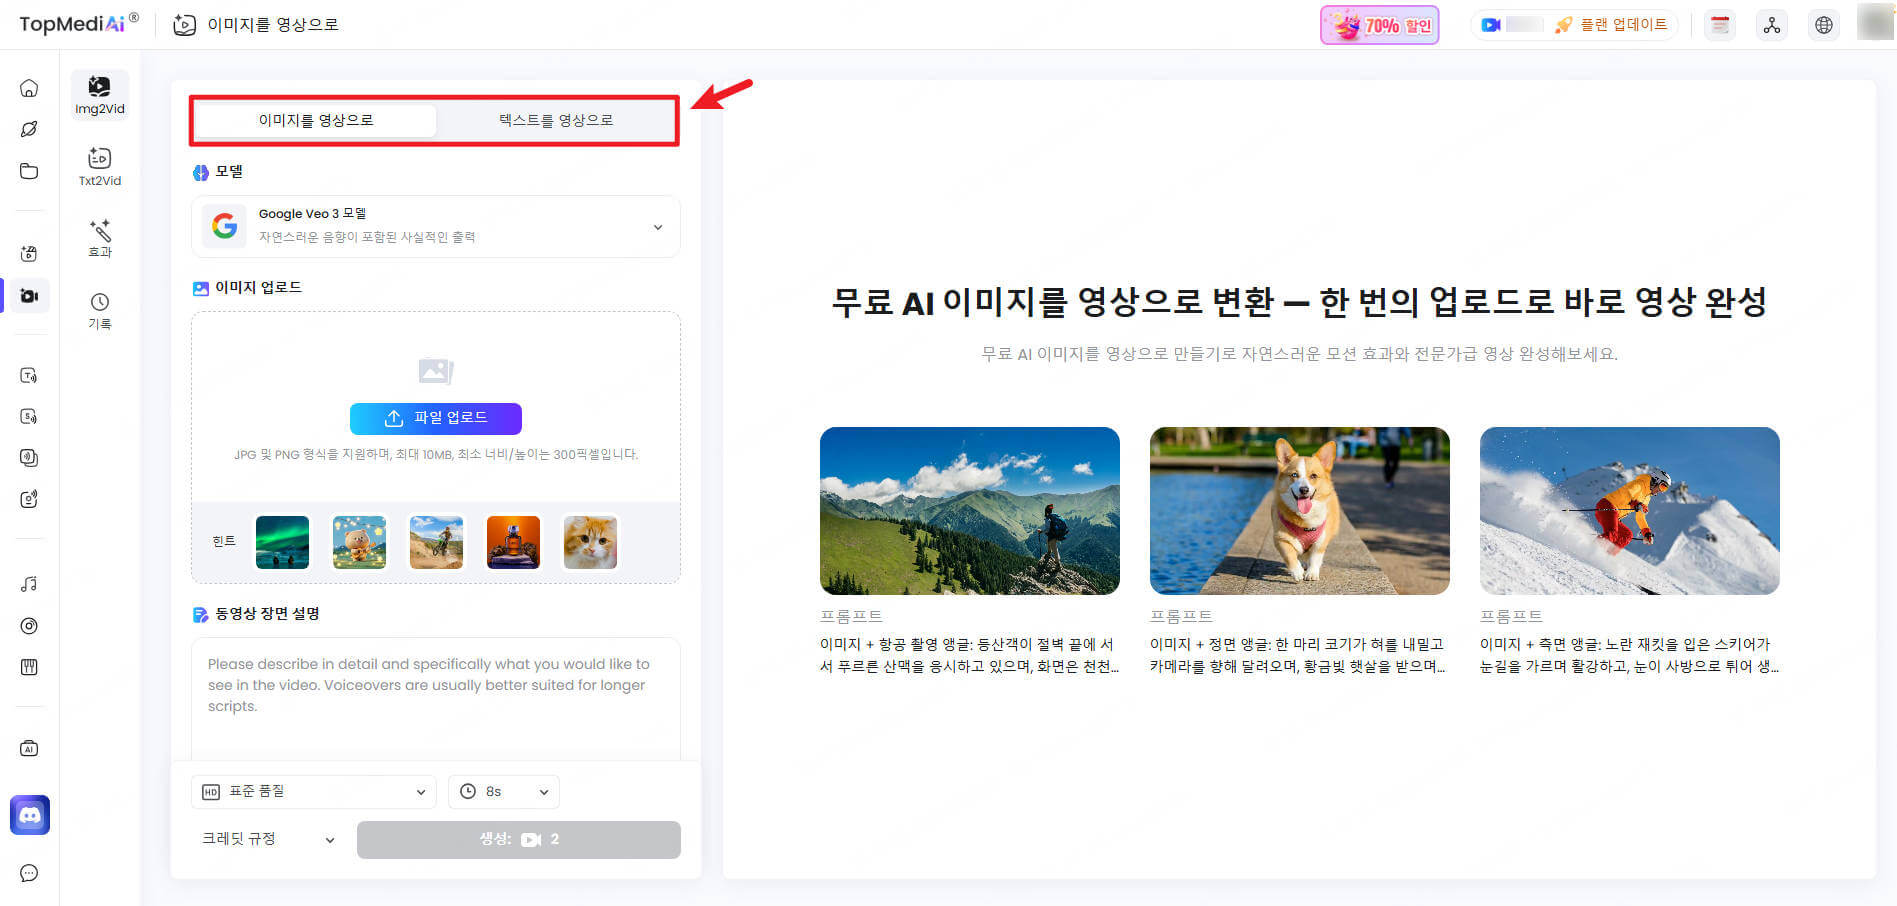The width and height of the screenshot is (1897, 906).
Task: Click the 이미지를 영상으로 header title
Action: tap(273, 25)
